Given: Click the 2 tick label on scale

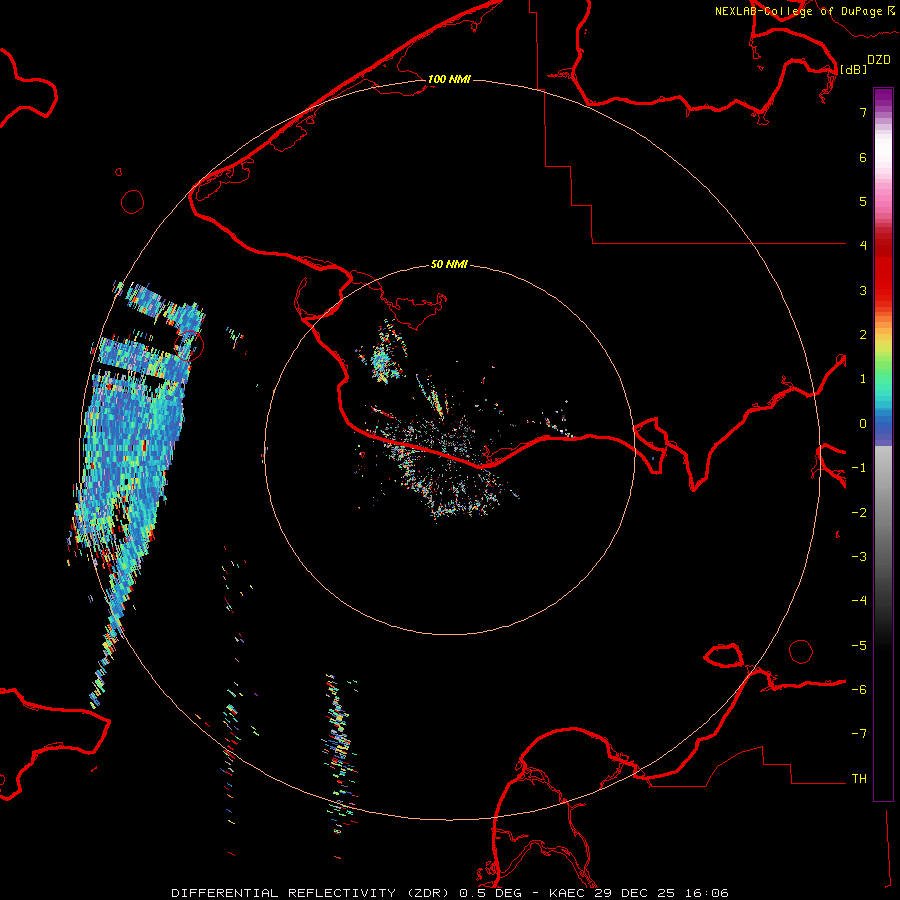Looking at the screenshot, I should 863,335.
